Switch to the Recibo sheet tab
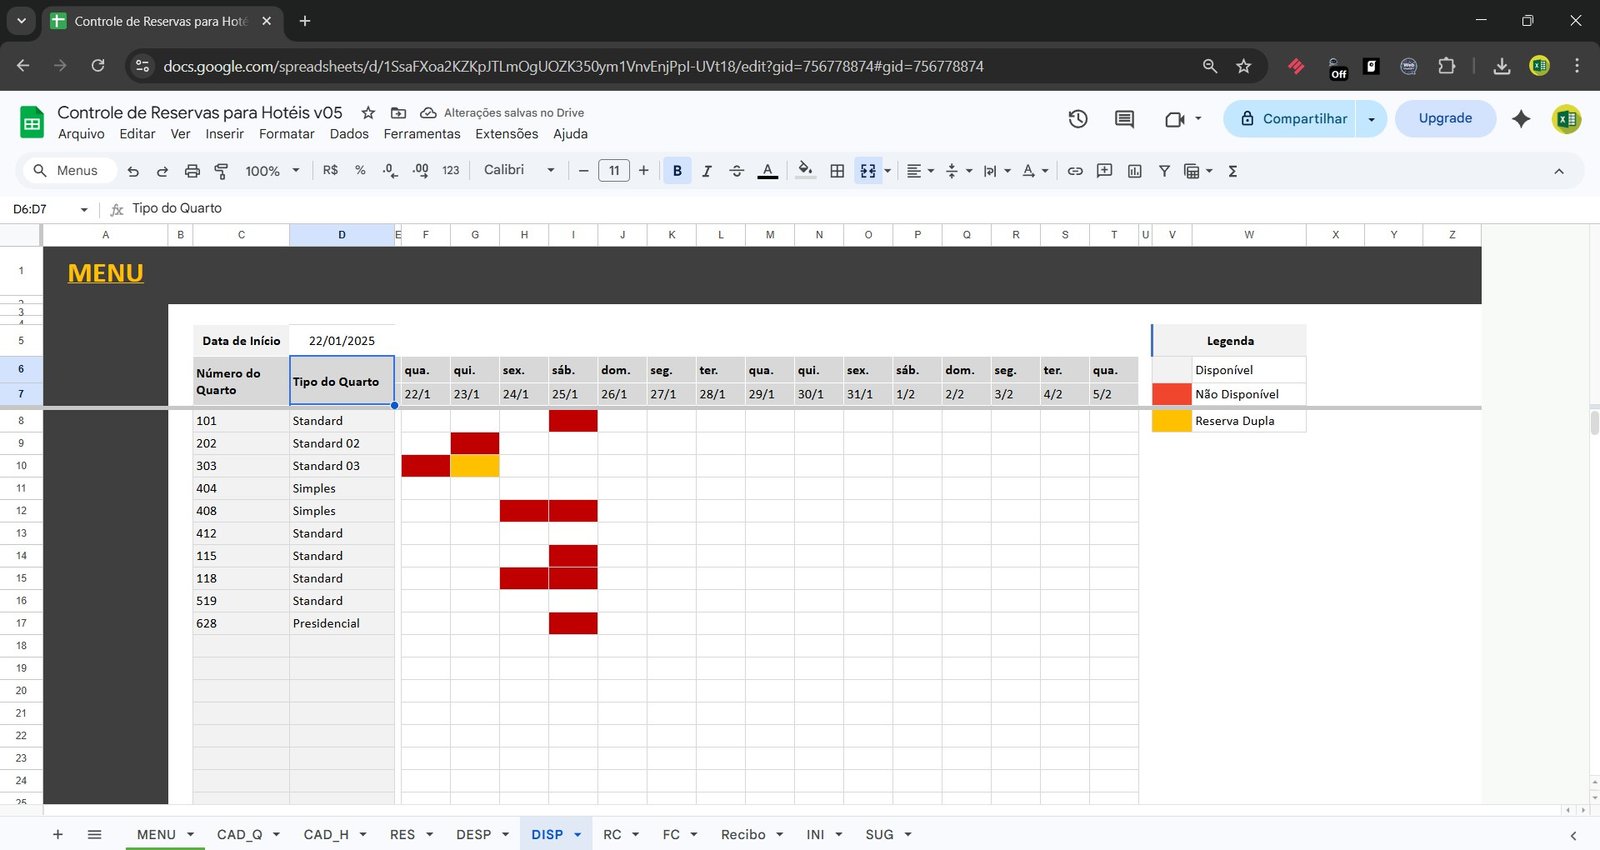This screenshot has width=1600, height=850. click(x=743, y=834)
